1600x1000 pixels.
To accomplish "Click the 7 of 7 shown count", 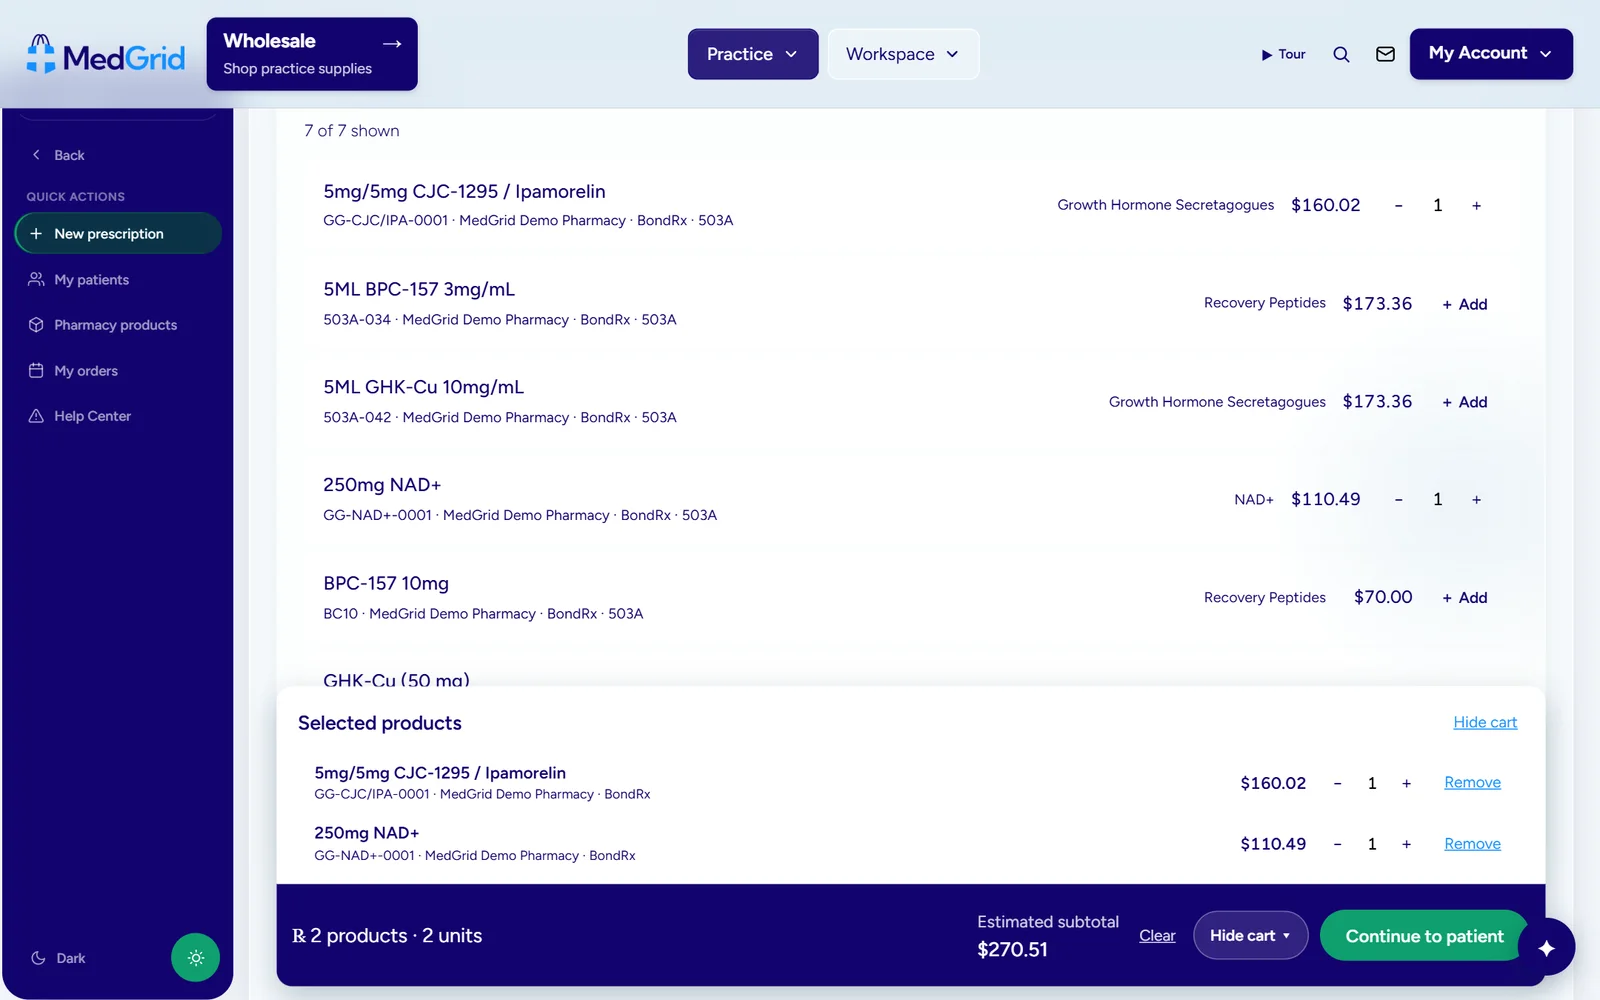I will (352, 131).
